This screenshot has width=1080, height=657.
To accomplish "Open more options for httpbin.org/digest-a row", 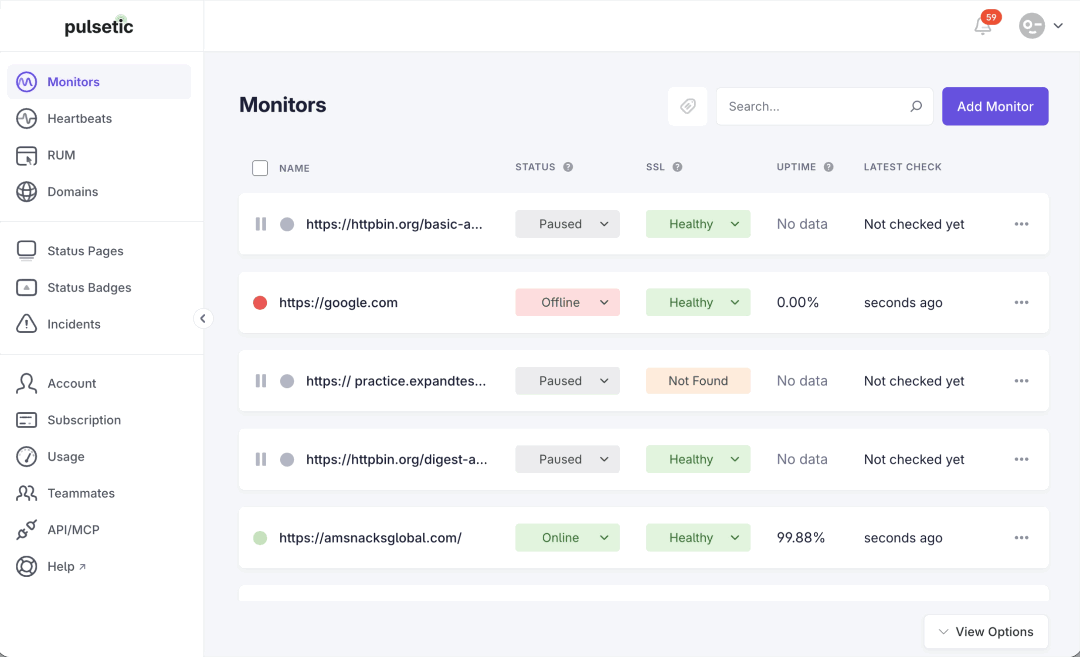I will 1021,459.
